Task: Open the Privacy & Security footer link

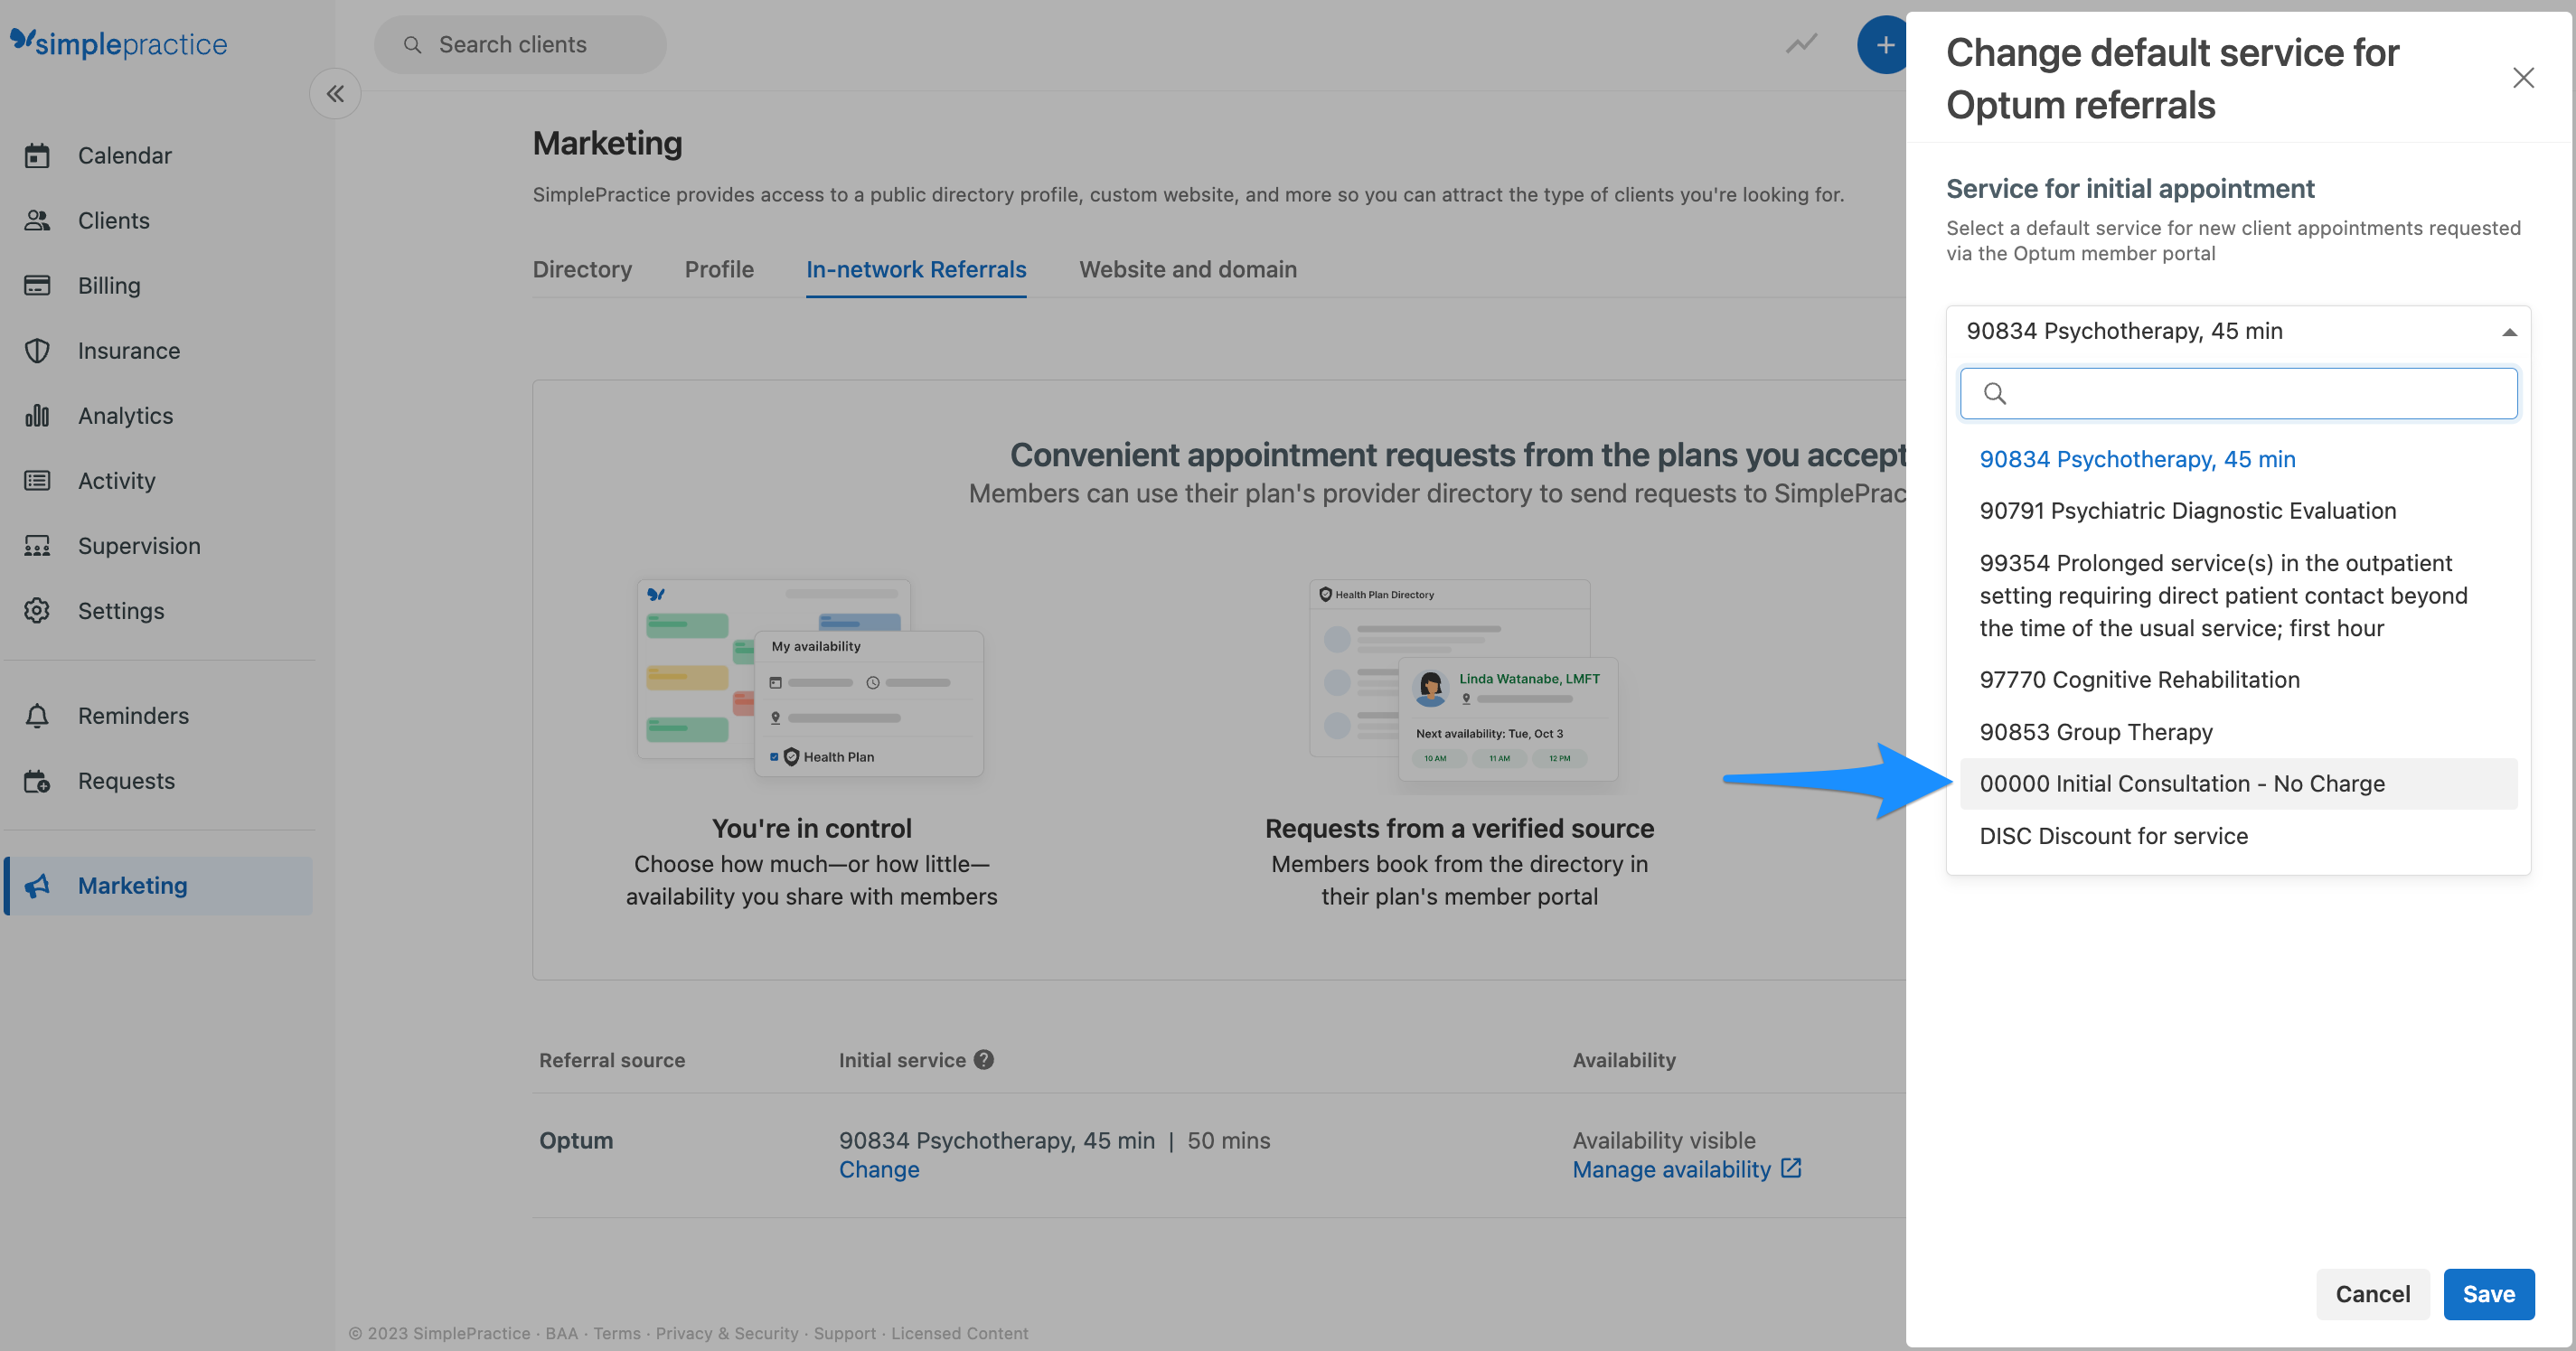Action: click(x=727, y=1333)
